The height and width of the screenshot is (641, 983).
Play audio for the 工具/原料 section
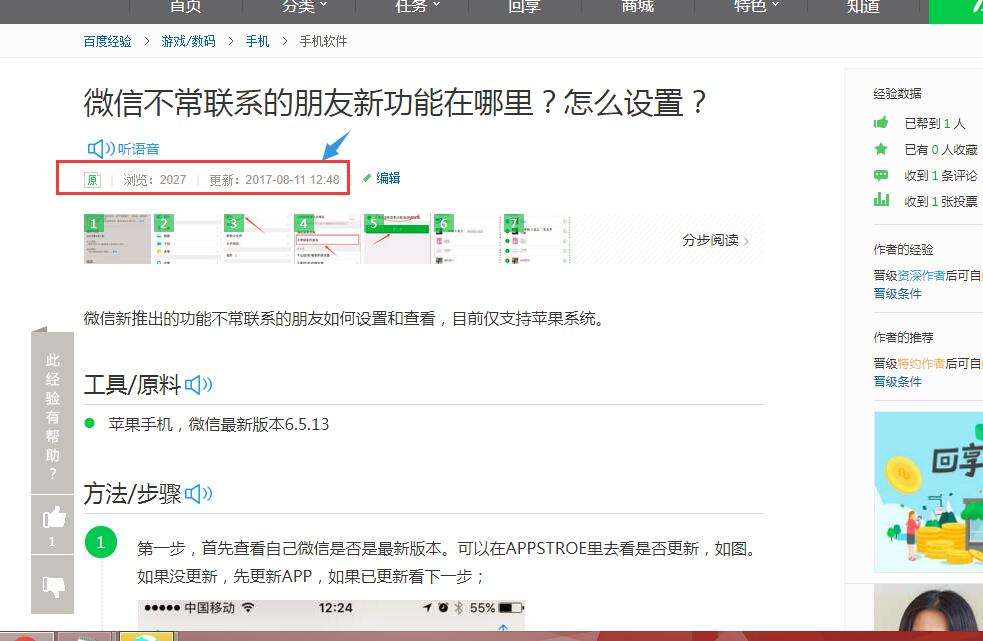coord(199,384)
